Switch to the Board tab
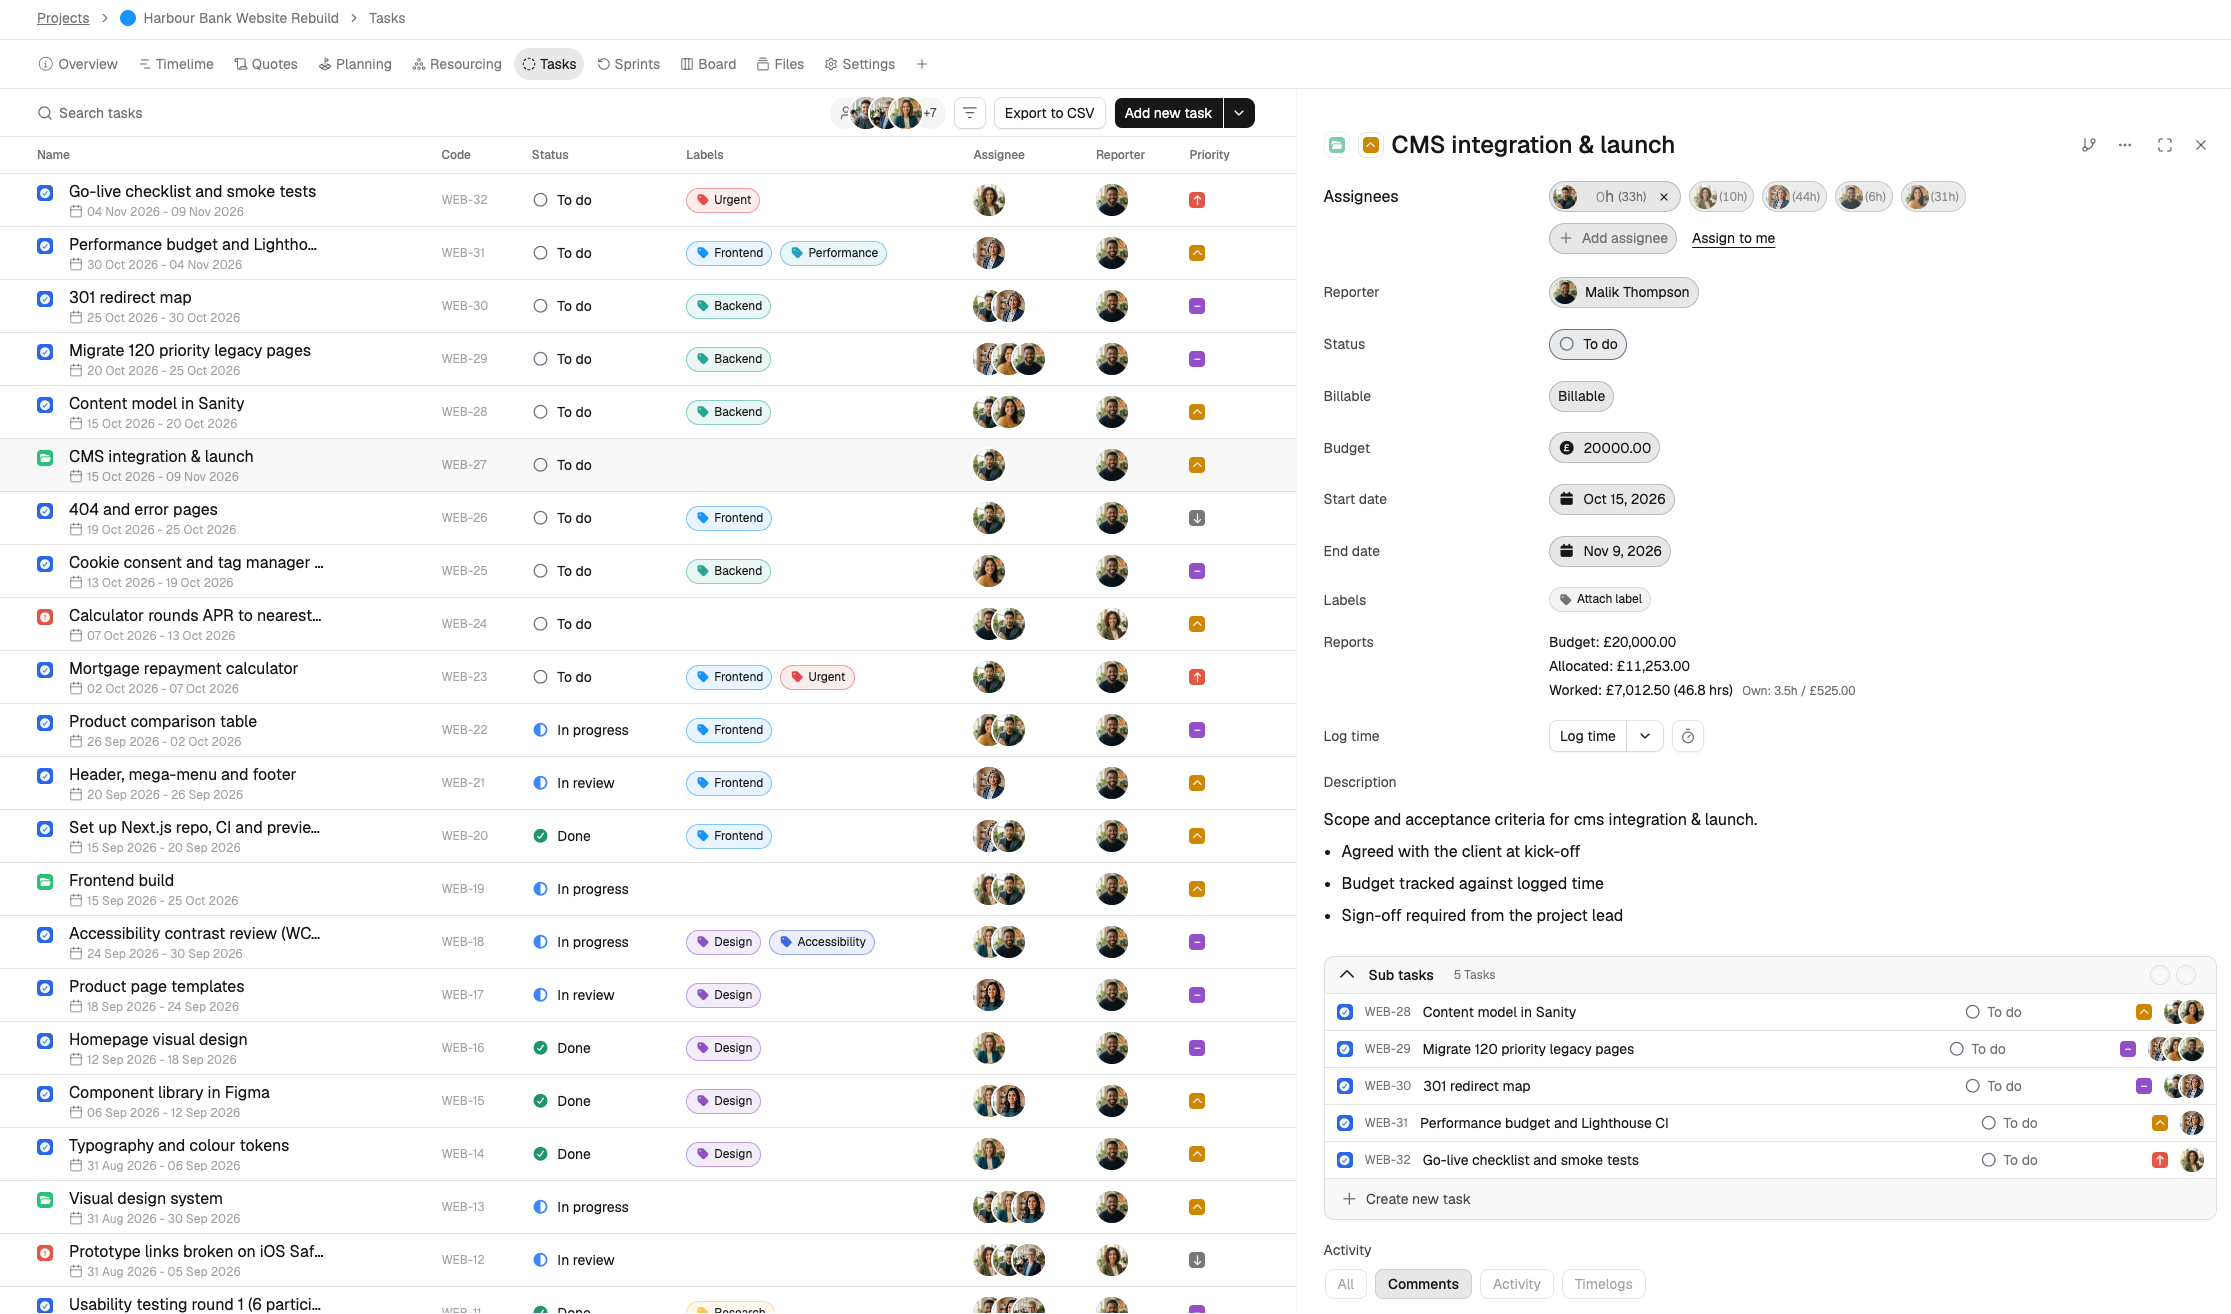The image size is (2231, 1314). (708, 64)
